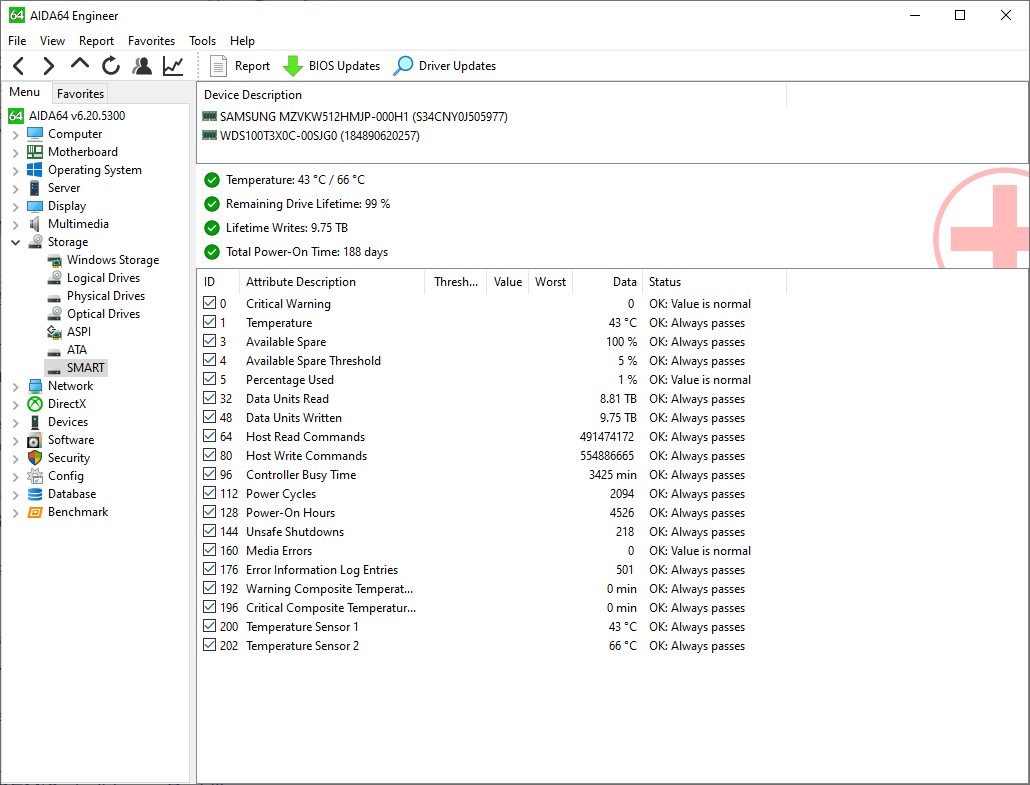The width and height of the screenshot is (1030, 785).
Task: Expand the Security tree node
Action: click(15, 459)
